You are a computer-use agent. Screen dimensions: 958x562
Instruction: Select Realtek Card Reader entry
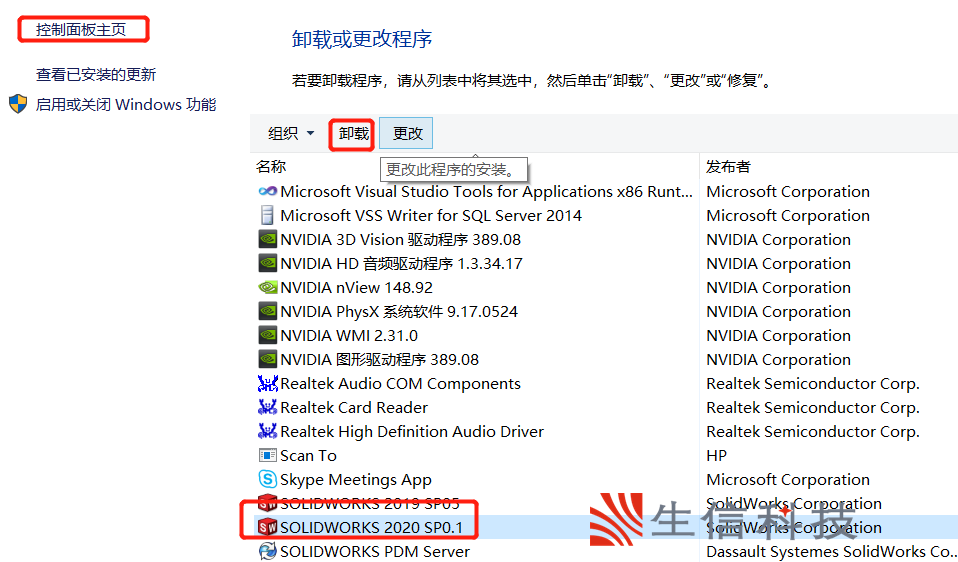click(354, 407)
